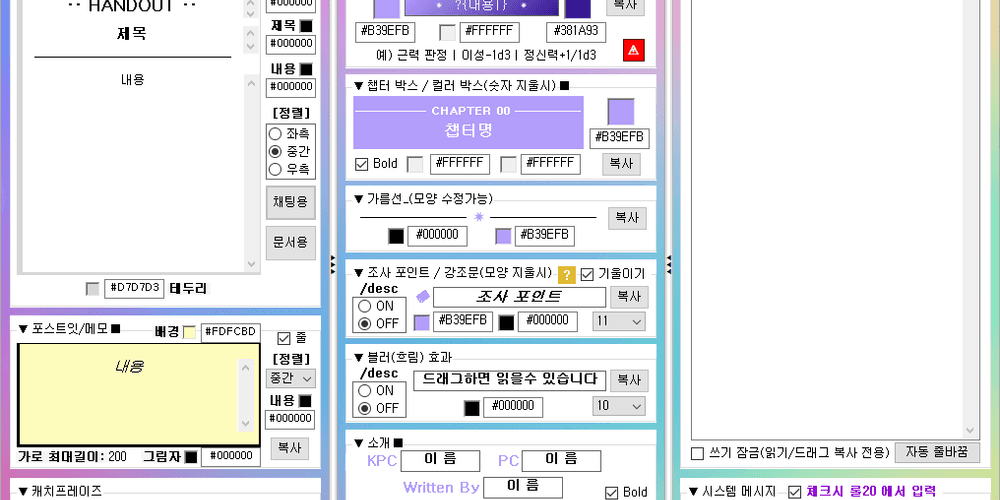Click the red warning triangle icon
This screenshot has height=500, width=1000.
[x=633, y=50]
